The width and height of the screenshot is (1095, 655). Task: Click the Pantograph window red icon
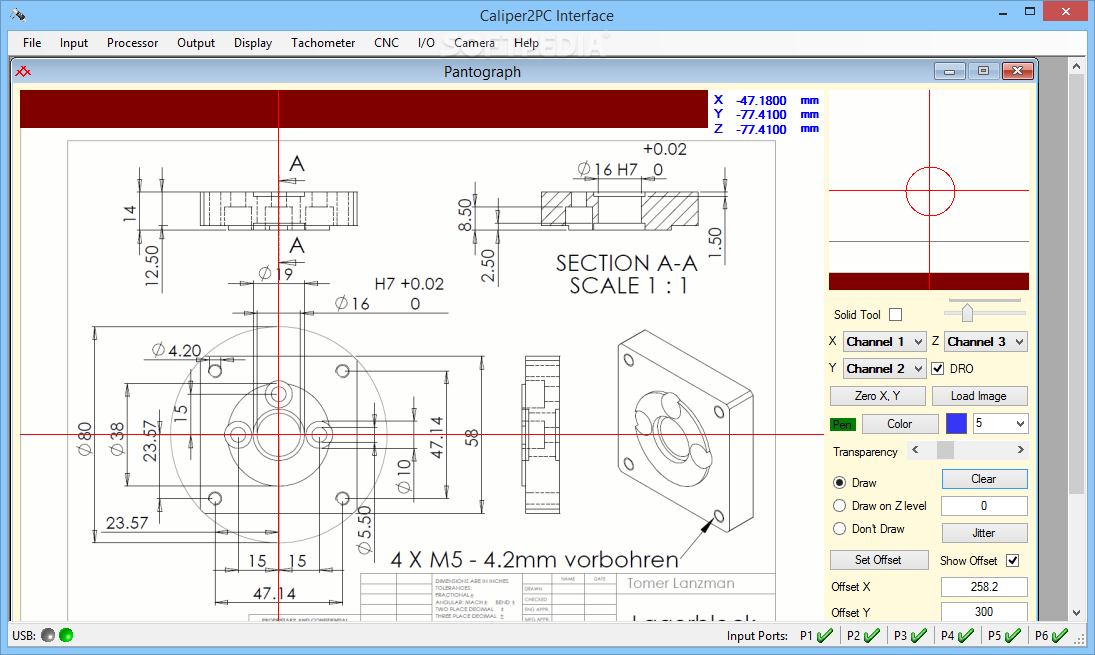(x=24, y=71)
